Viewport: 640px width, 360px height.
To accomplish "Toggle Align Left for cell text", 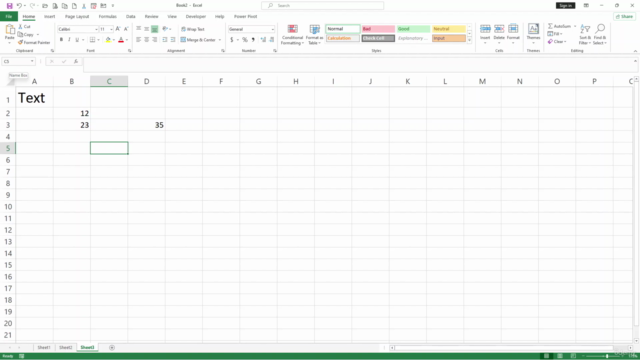I will coord(139,40).
